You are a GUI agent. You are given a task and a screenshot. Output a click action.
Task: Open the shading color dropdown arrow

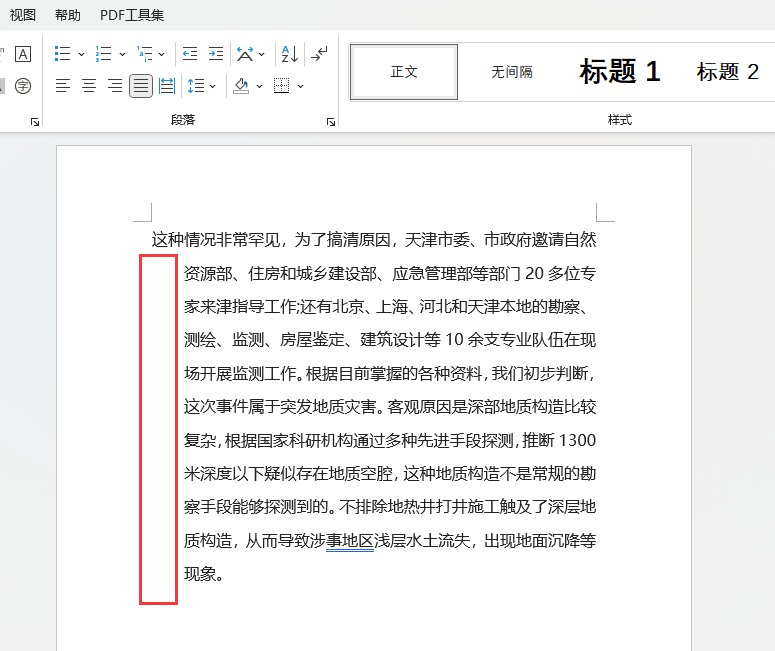[259, 87]
